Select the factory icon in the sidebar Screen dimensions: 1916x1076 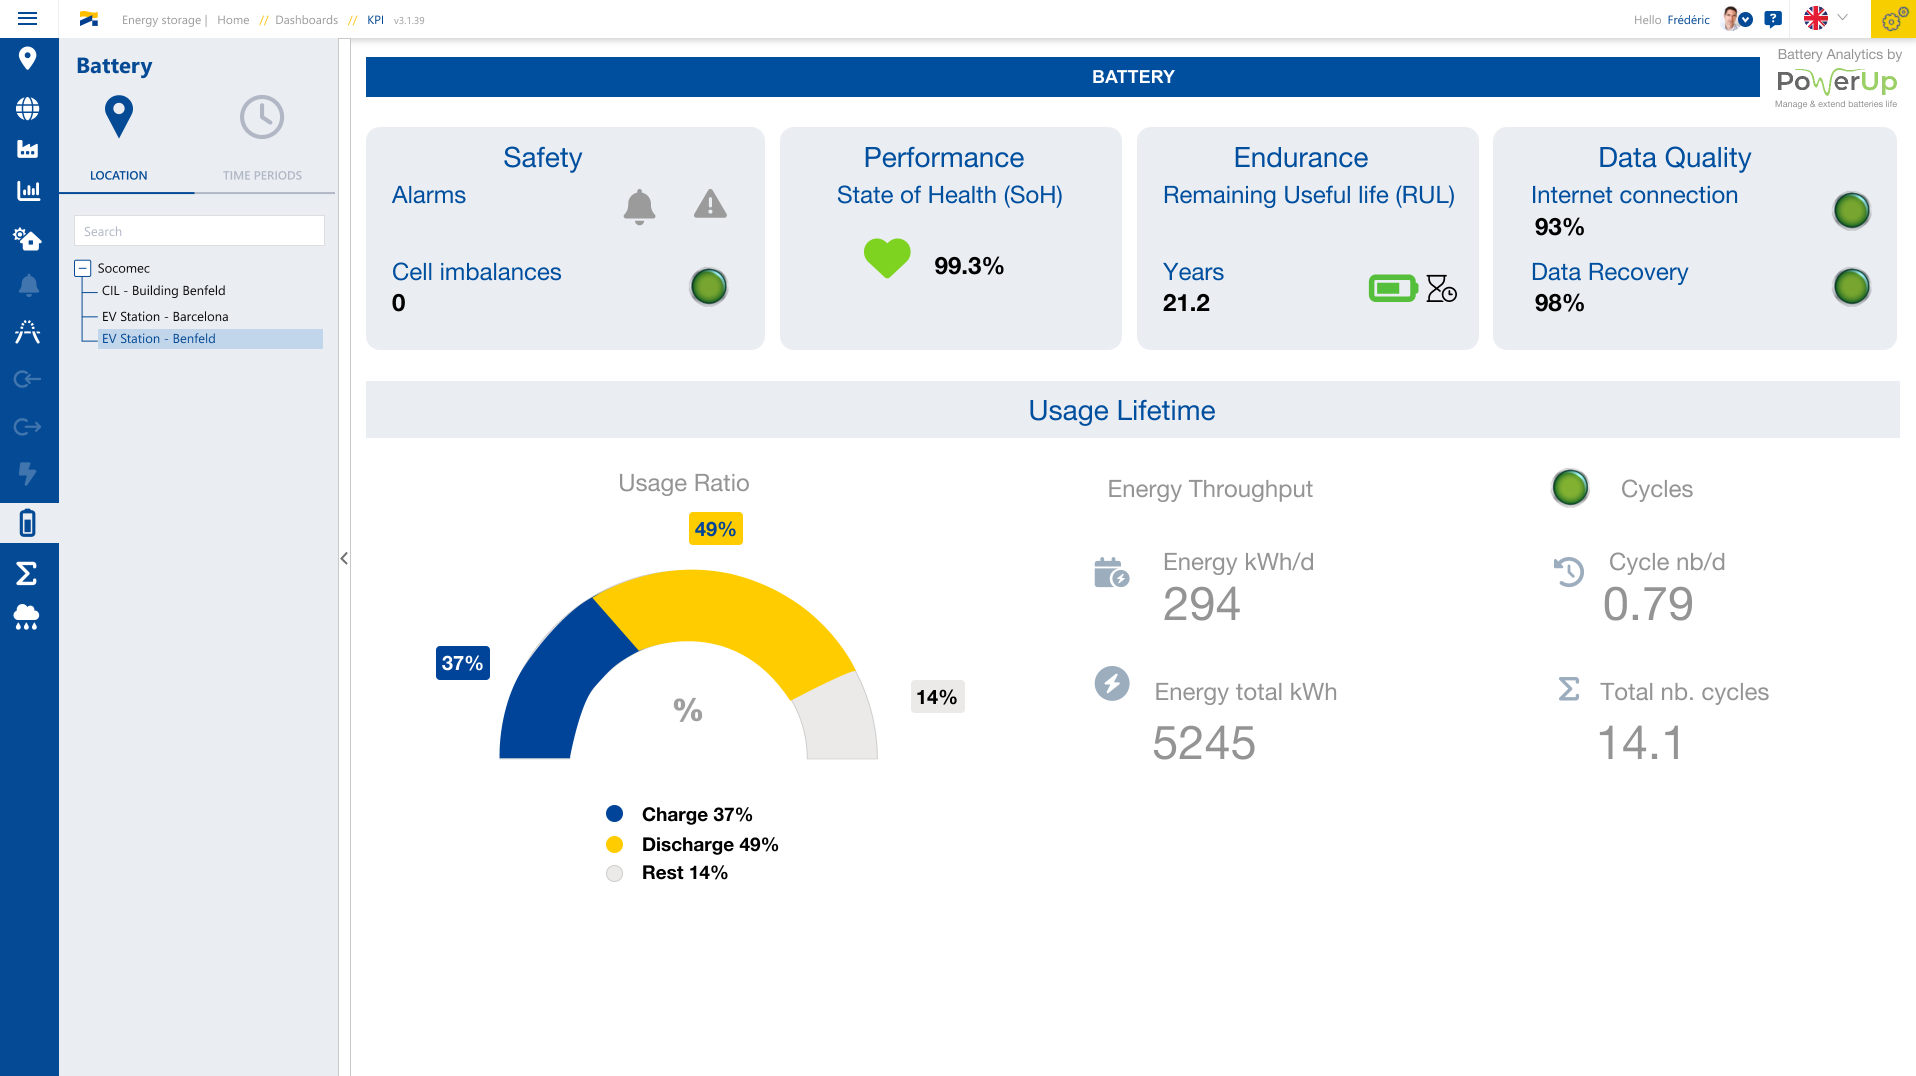coord(27,148)
